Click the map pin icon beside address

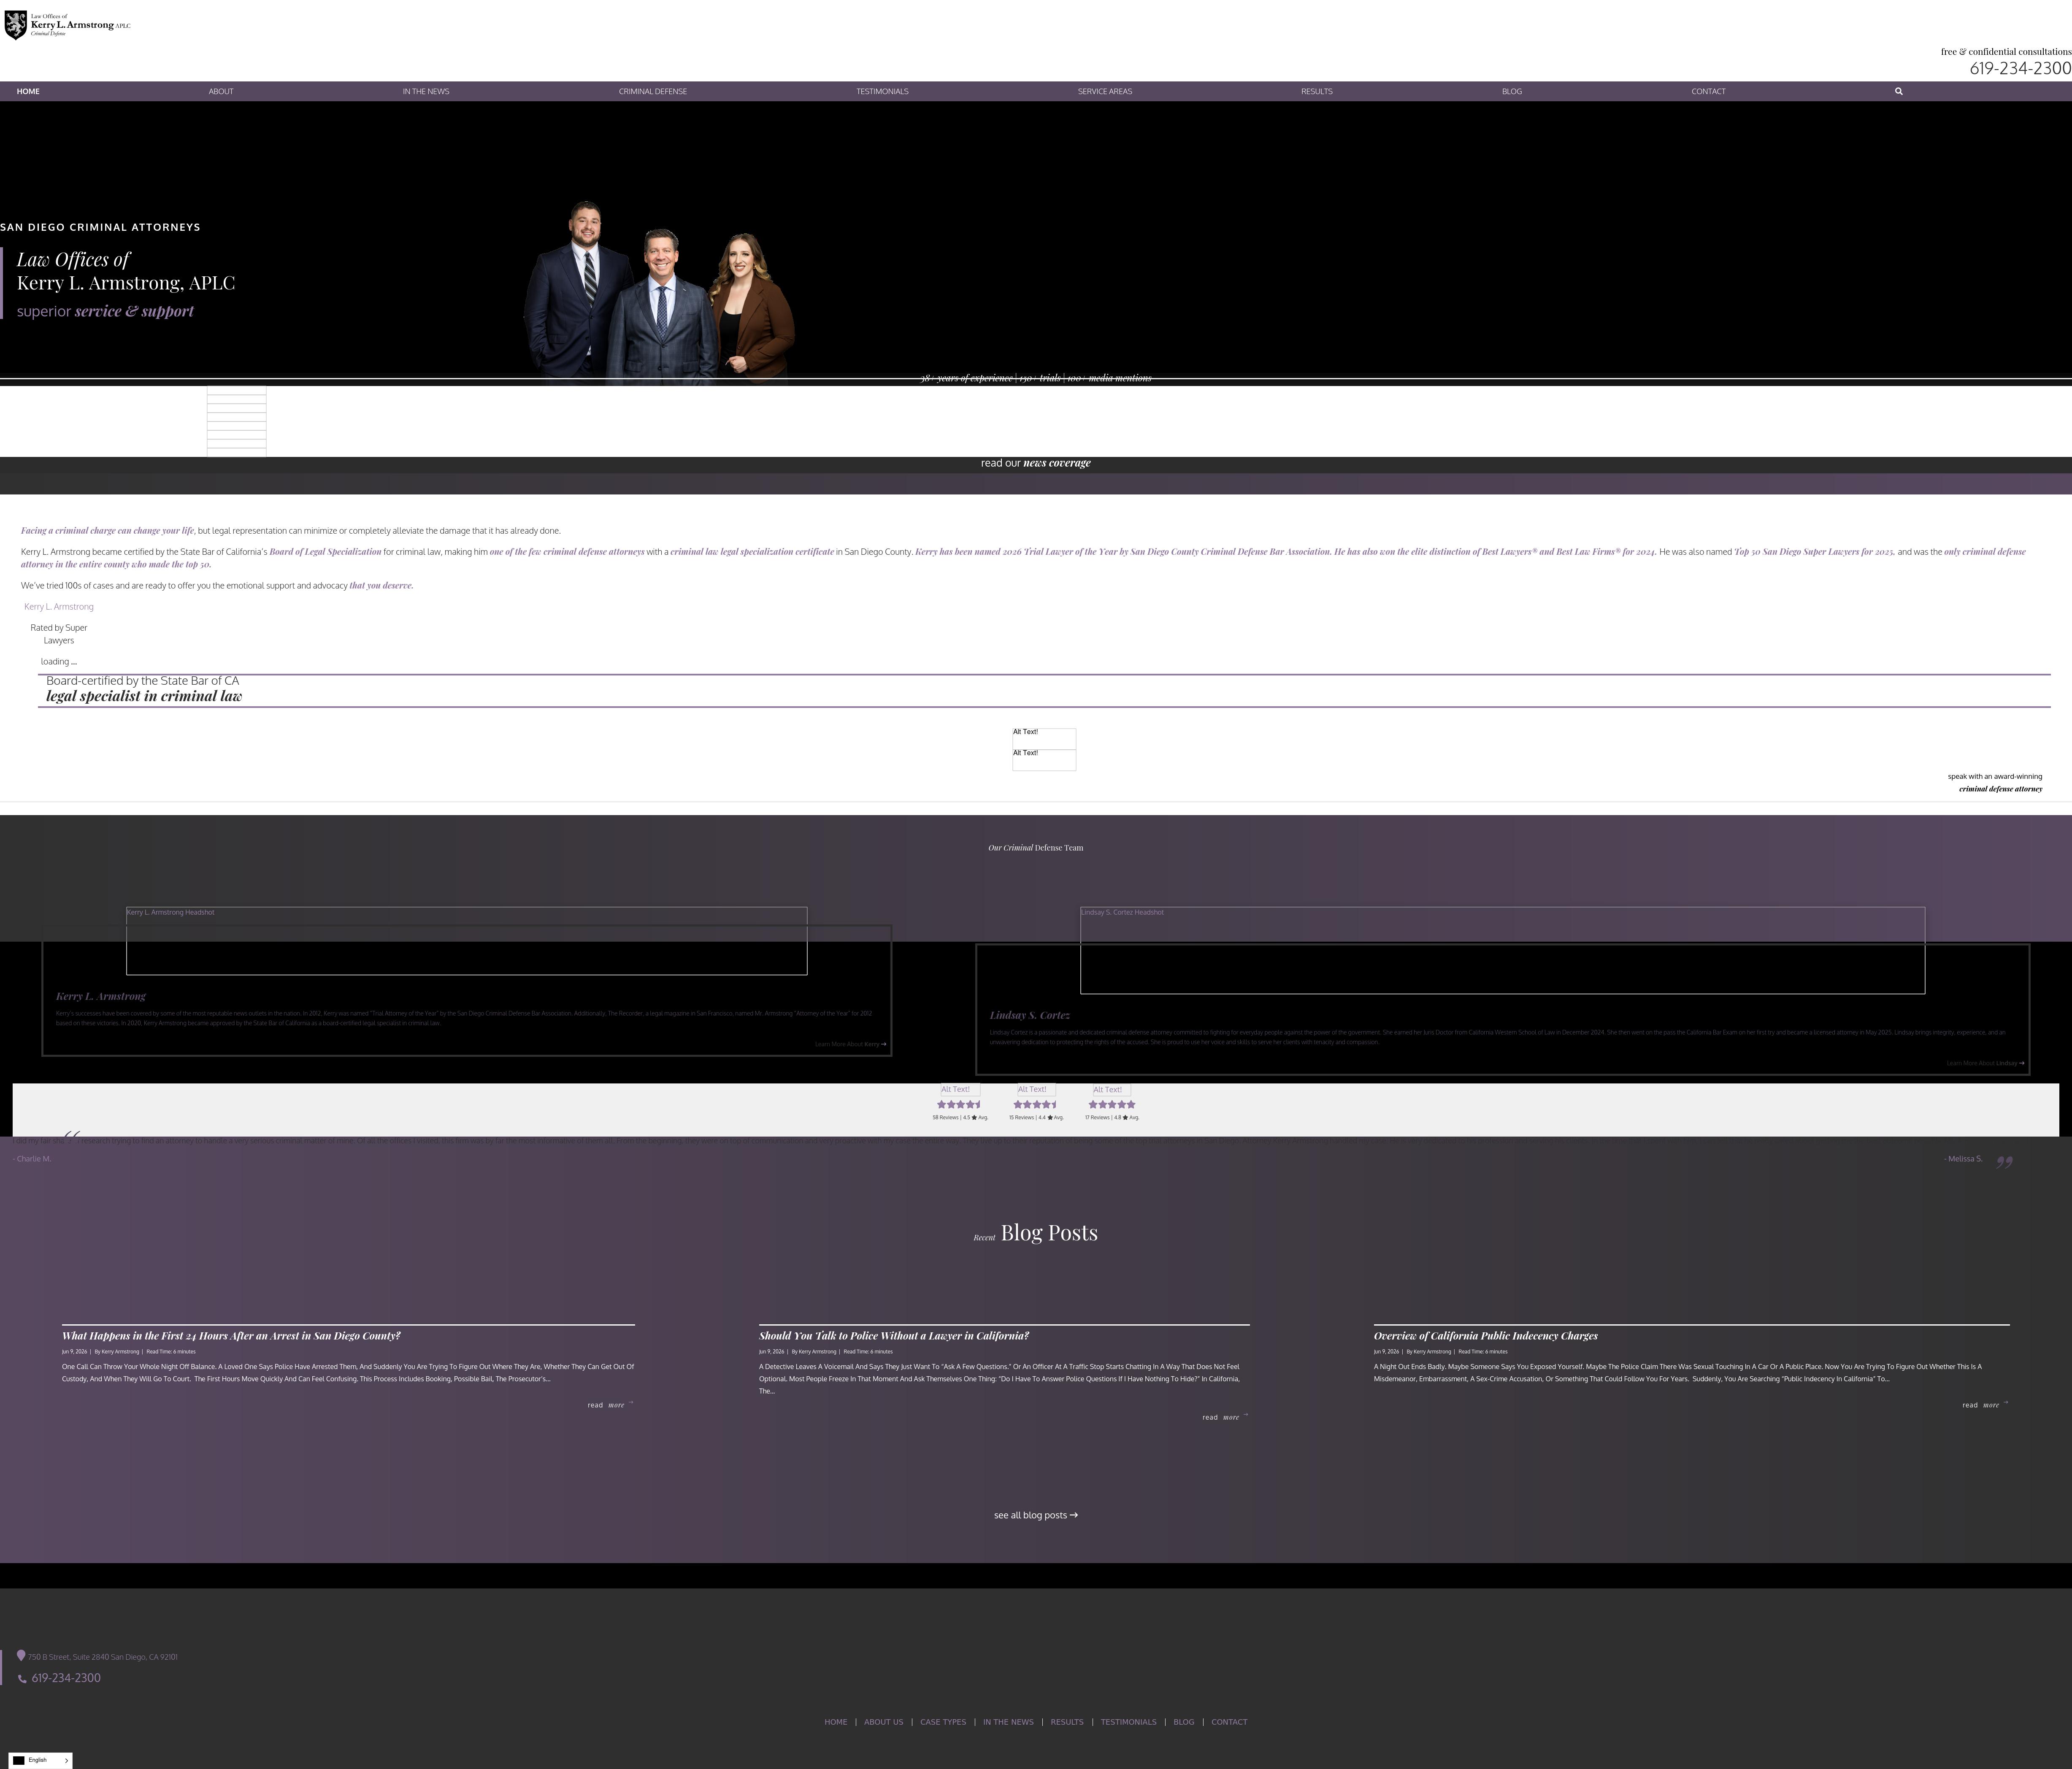(21, 1656)
